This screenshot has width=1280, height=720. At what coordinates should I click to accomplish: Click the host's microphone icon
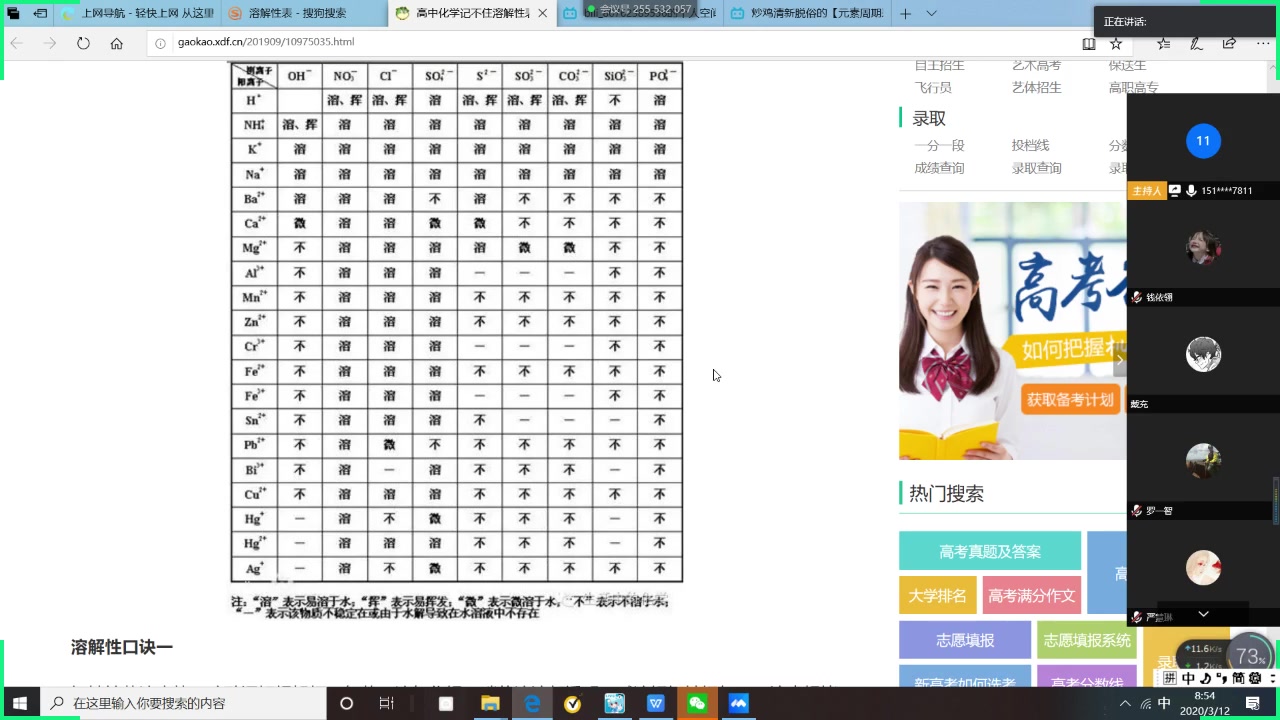[x=1191, y=191]
